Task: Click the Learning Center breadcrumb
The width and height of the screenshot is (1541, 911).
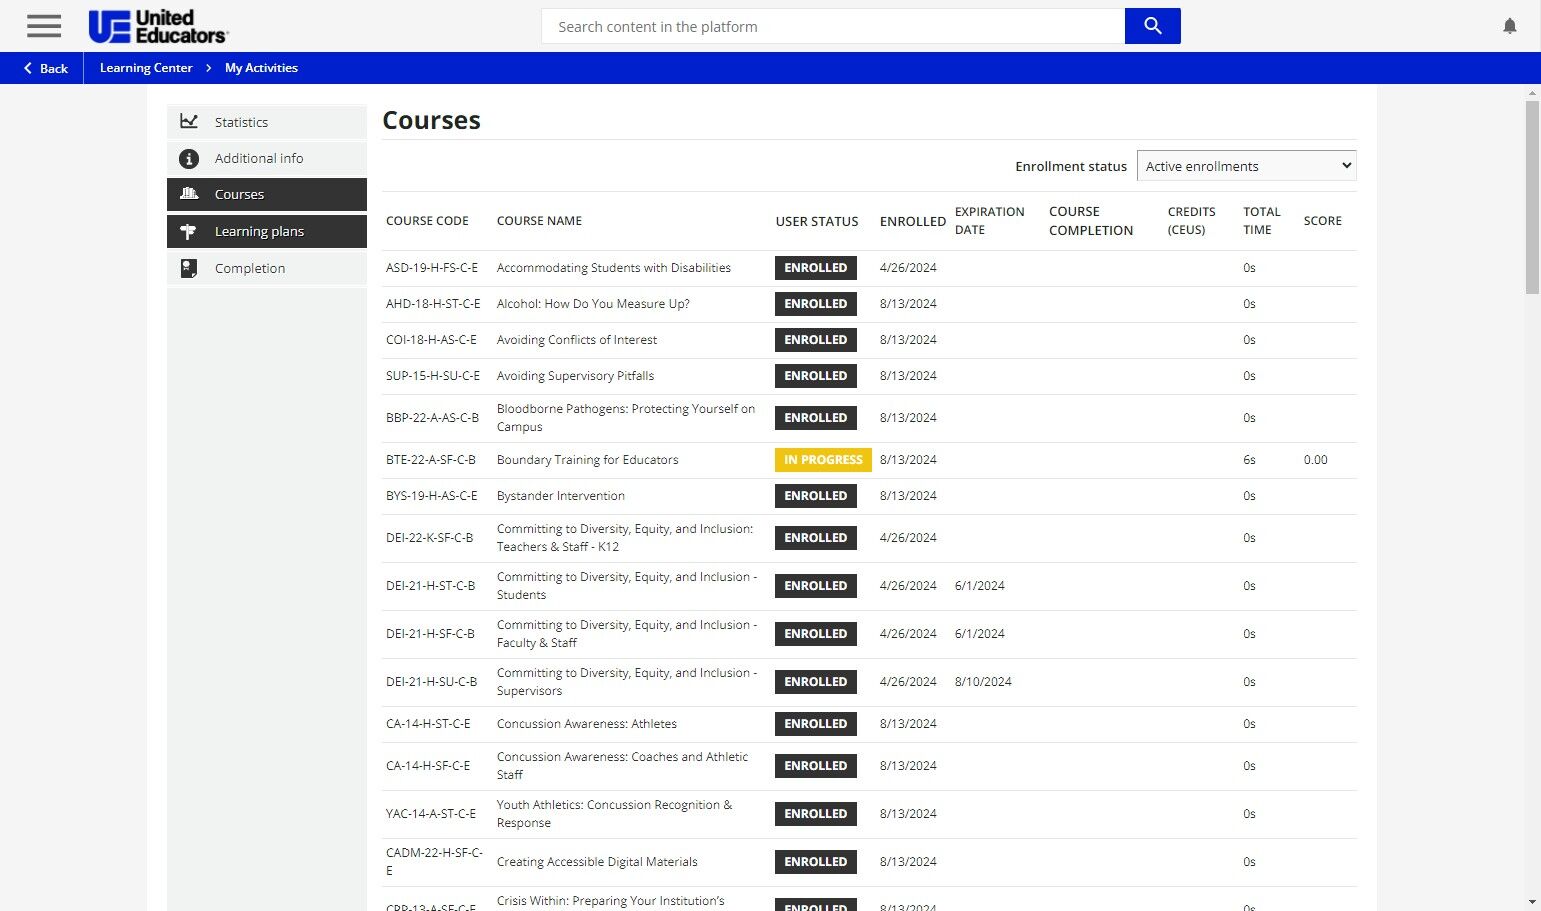Action: [146, 68]
